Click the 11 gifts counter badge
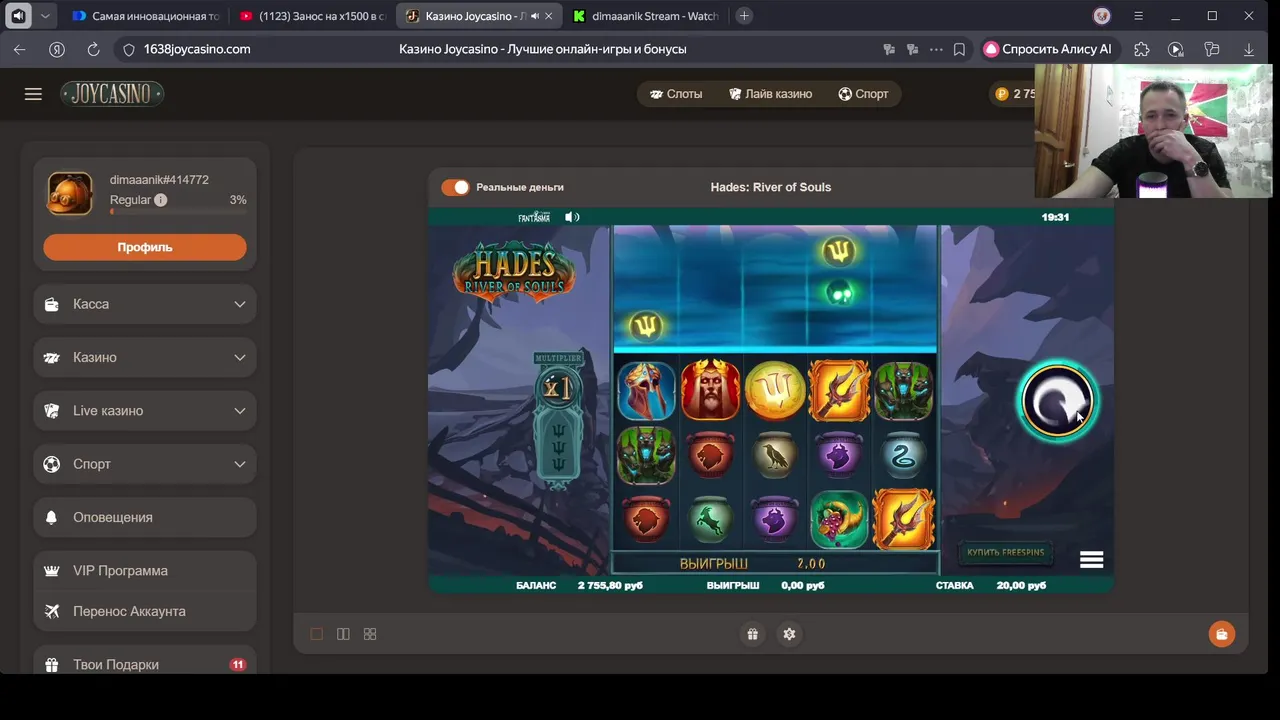 pyautogui.click(x=238, y=664)
